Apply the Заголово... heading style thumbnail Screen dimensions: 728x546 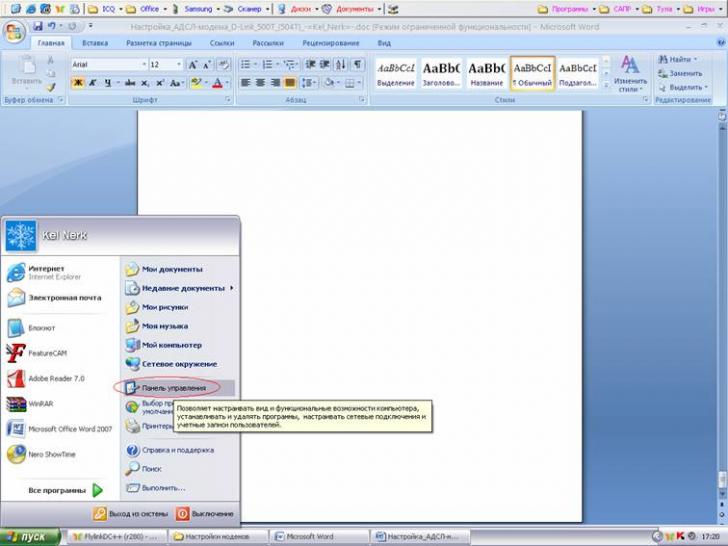pyautogui.click(x=441, y=73)
